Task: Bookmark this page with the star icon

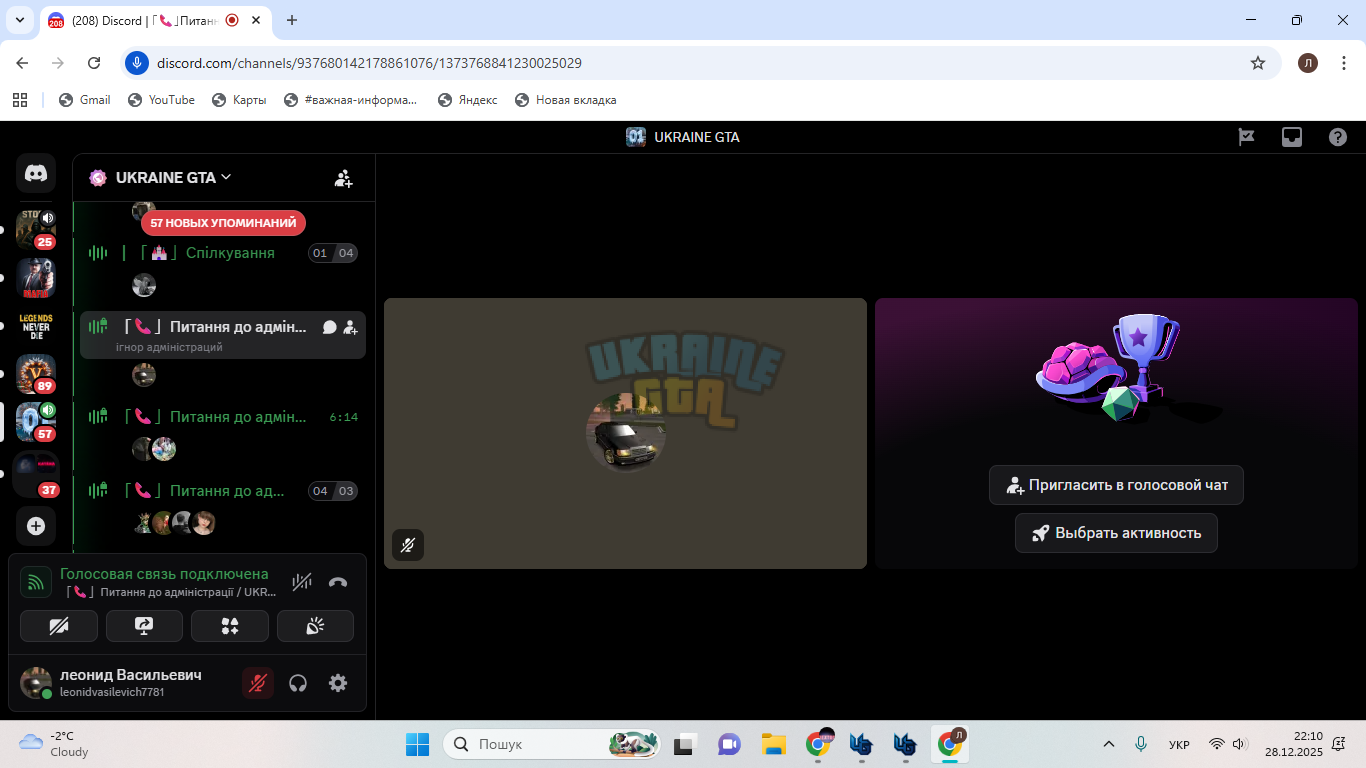Action: (x=1258, y=63)
